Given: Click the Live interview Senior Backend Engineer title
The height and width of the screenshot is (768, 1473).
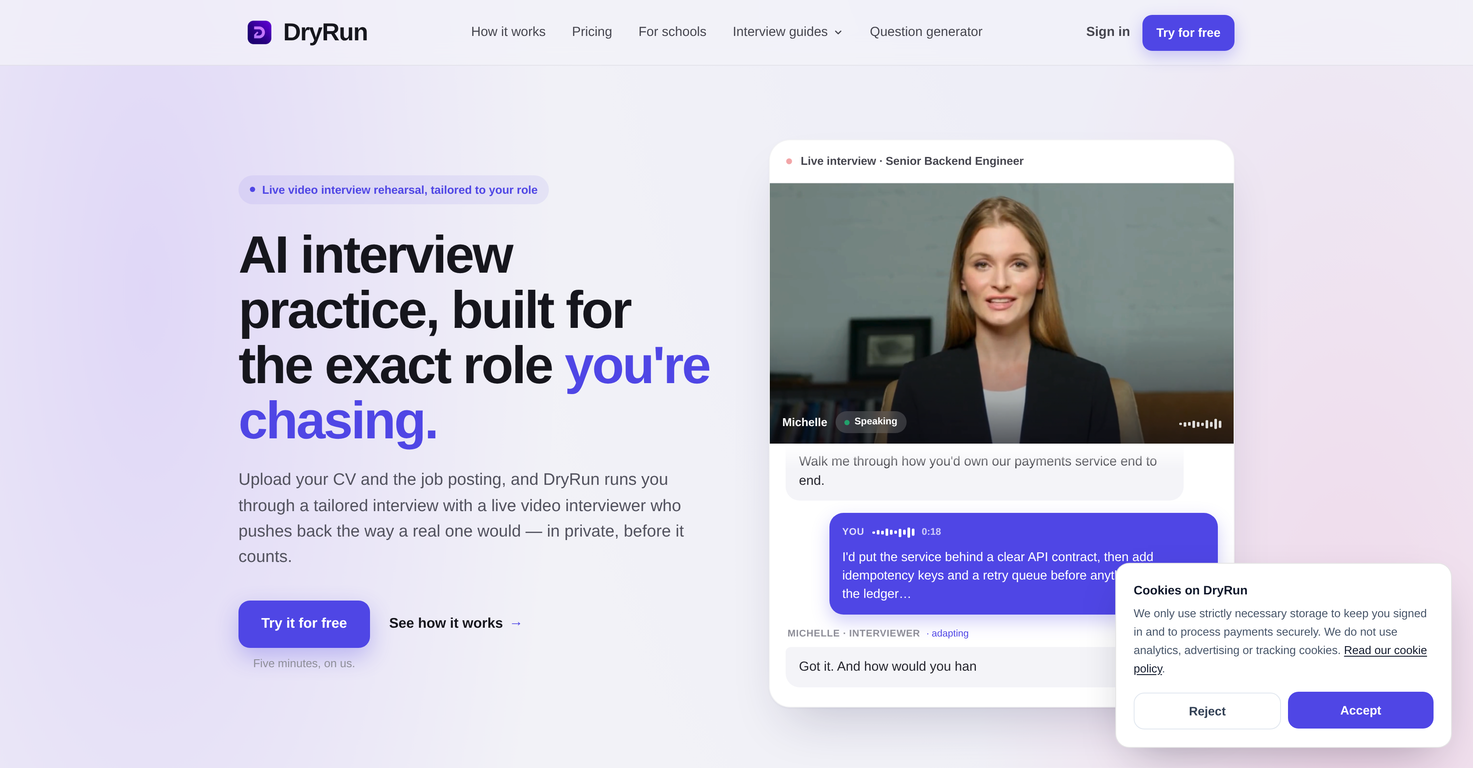Looking at the screenshot, I should (912, 161).
